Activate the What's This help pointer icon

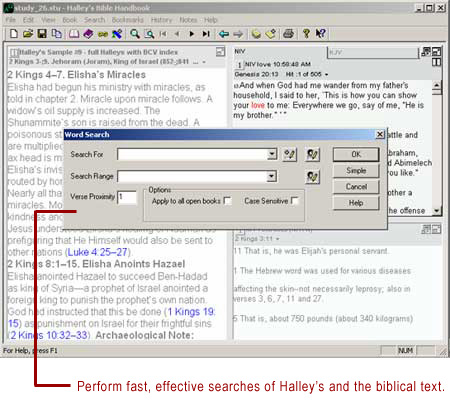tap(320, 34)
